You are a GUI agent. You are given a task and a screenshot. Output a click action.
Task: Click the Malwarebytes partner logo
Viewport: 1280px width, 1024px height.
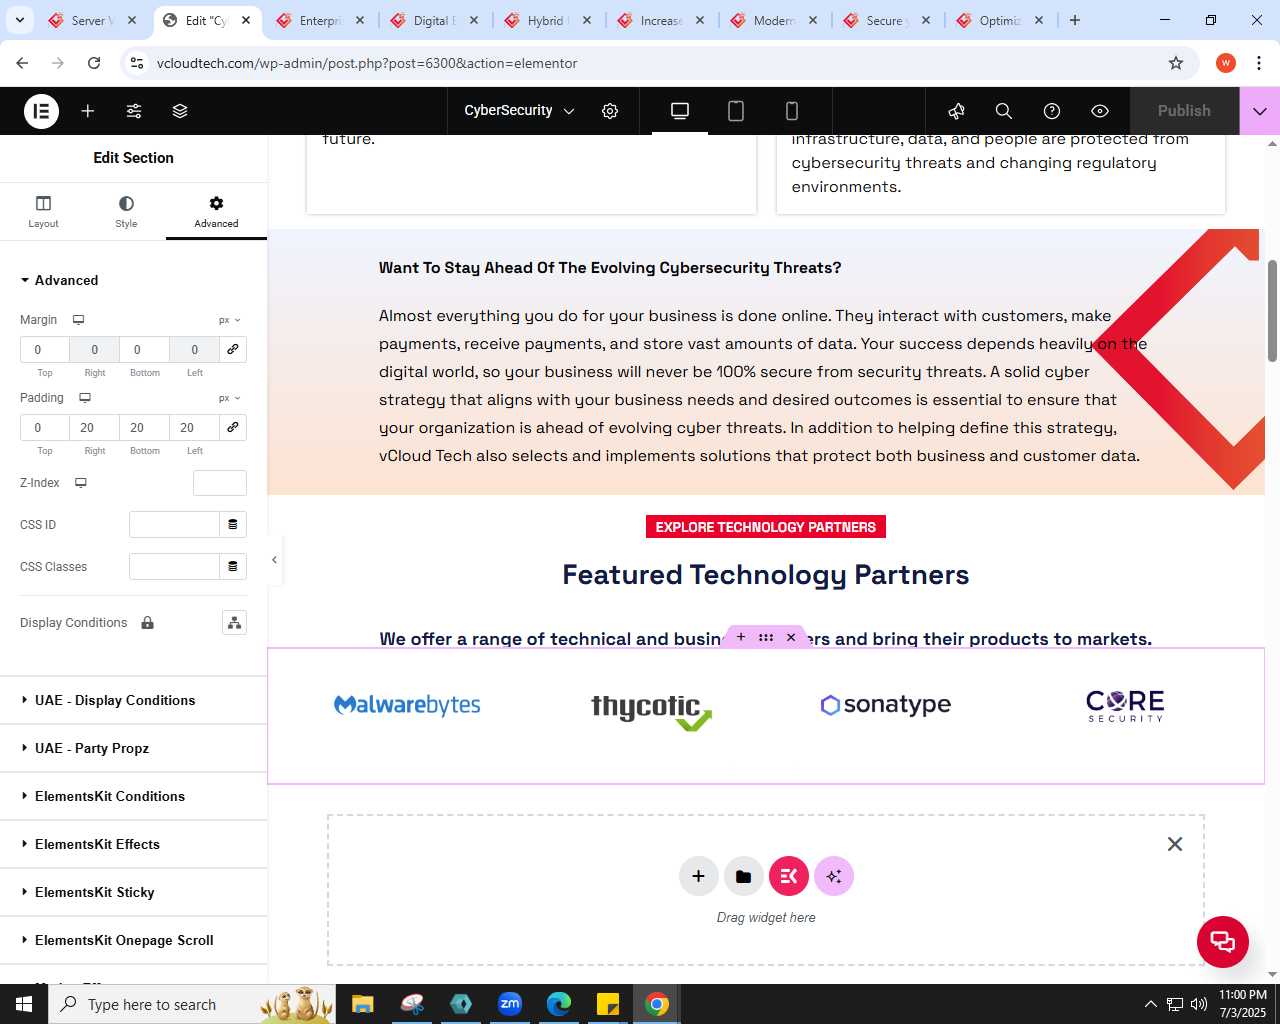[x=407, y=705]
